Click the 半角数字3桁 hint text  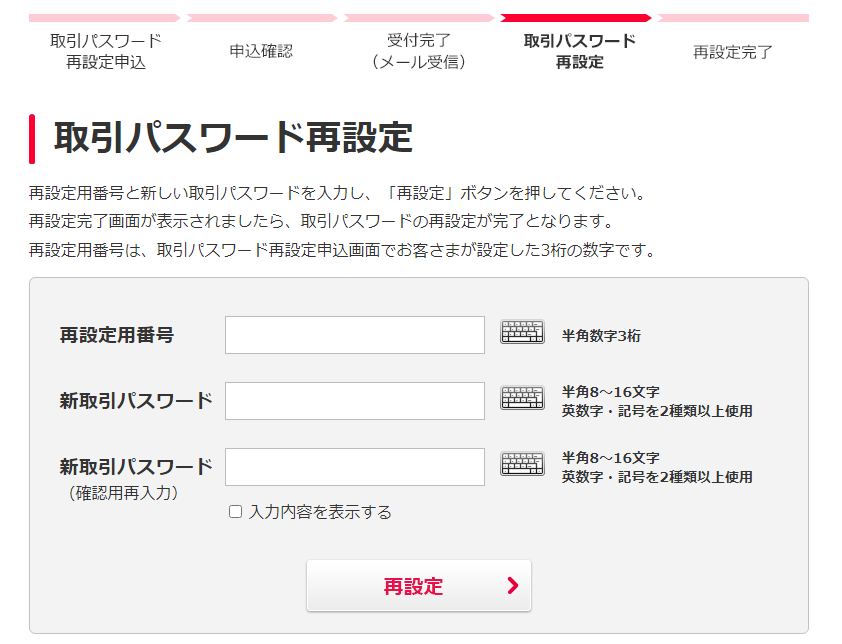tap(601, 336)
